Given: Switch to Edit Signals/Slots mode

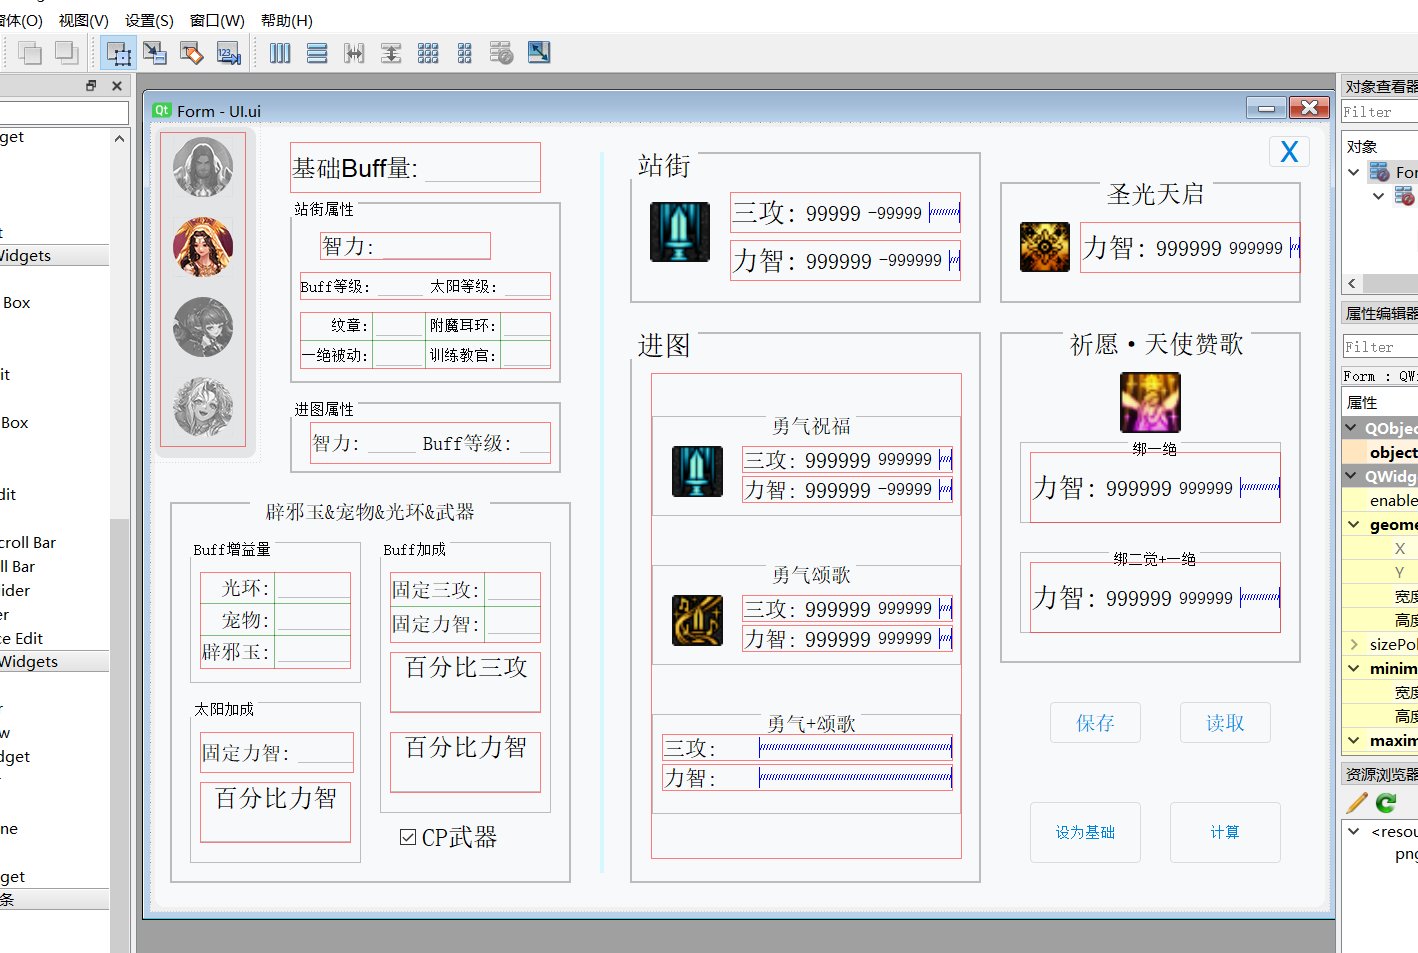Looking at the screenshot, I should [x=155, y=53].
